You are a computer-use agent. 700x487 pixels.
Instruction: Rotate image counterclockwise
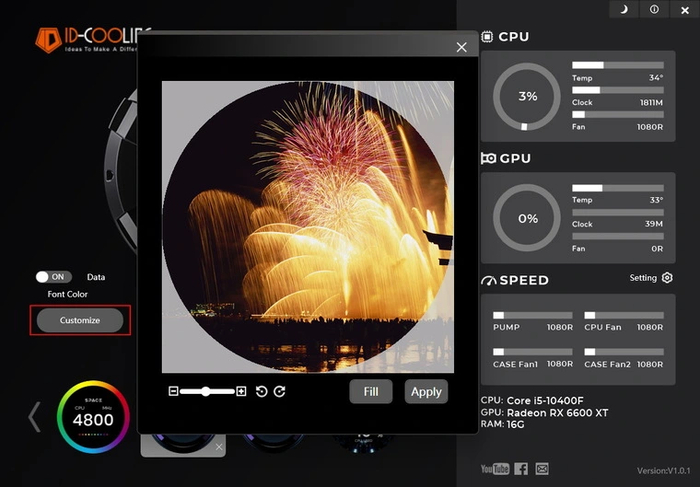click(x=262, y=391)
